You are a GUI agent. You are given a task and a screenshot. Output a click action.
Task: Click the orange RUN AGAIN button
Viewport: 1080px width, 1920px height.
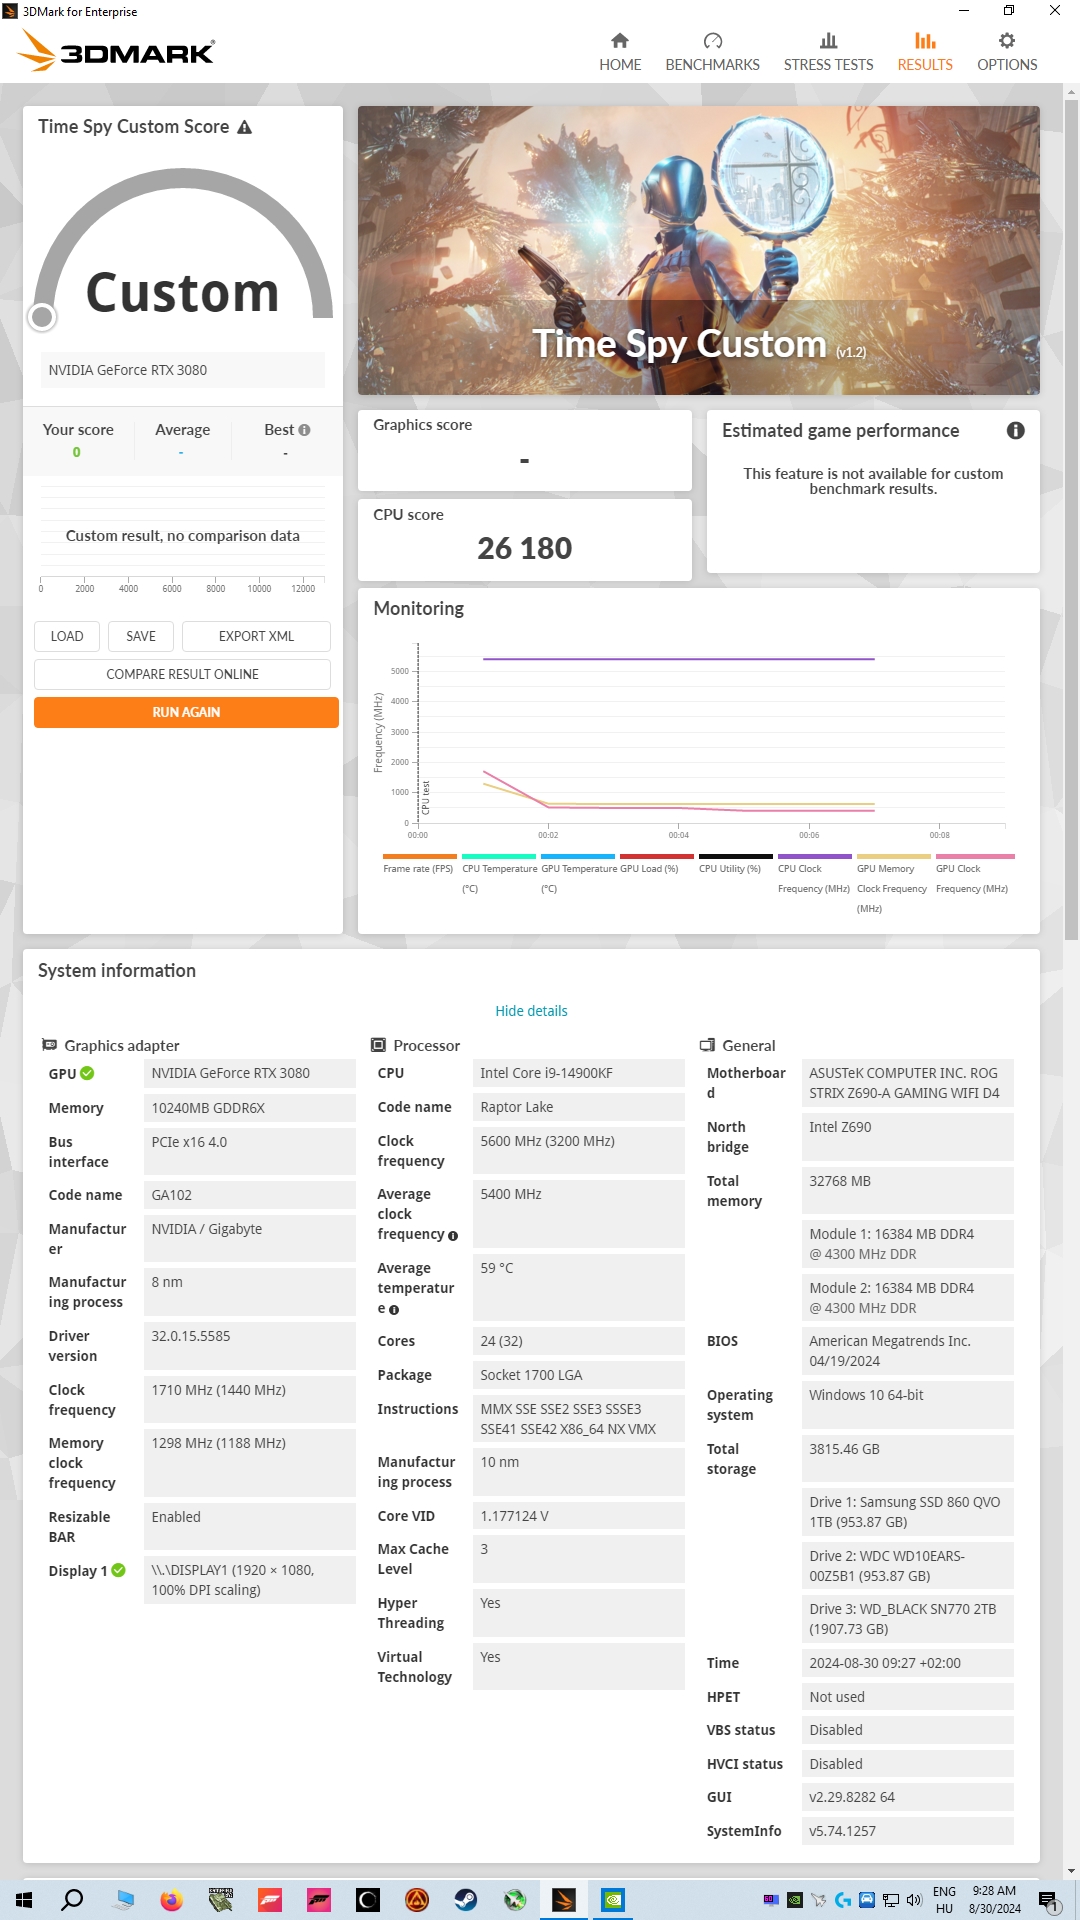pos(186,712)
